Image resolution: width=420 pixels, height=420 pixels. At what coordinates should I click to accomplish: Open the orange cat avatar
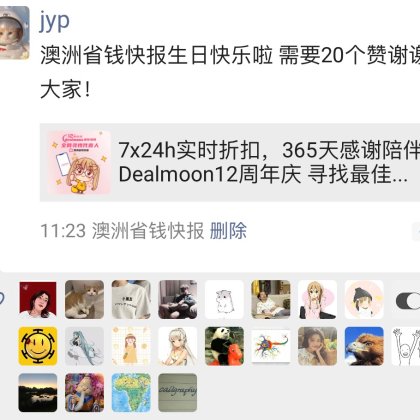pyautogui.click(x=84, y=300)
